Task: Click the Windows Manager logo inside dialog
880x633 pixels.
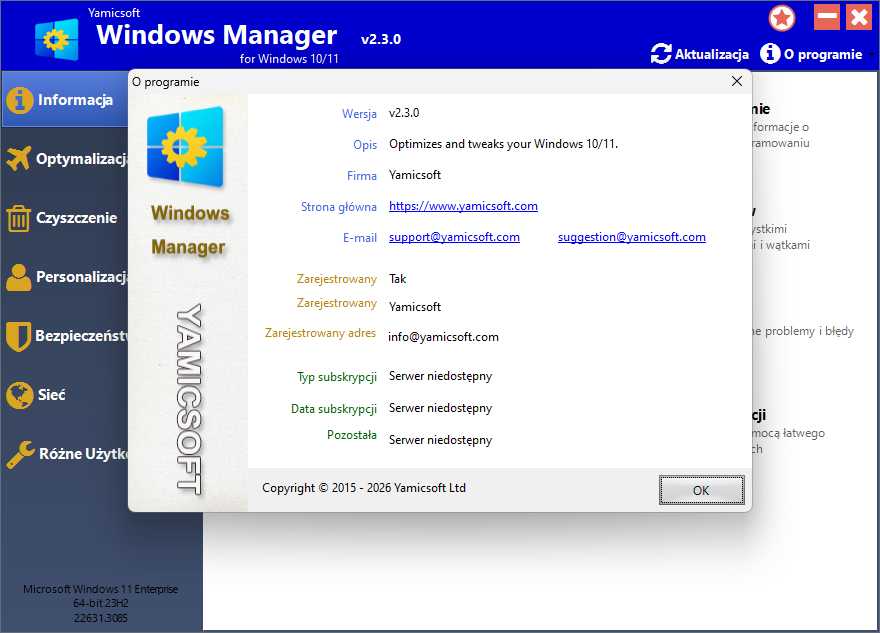Action: pos(185,146)
